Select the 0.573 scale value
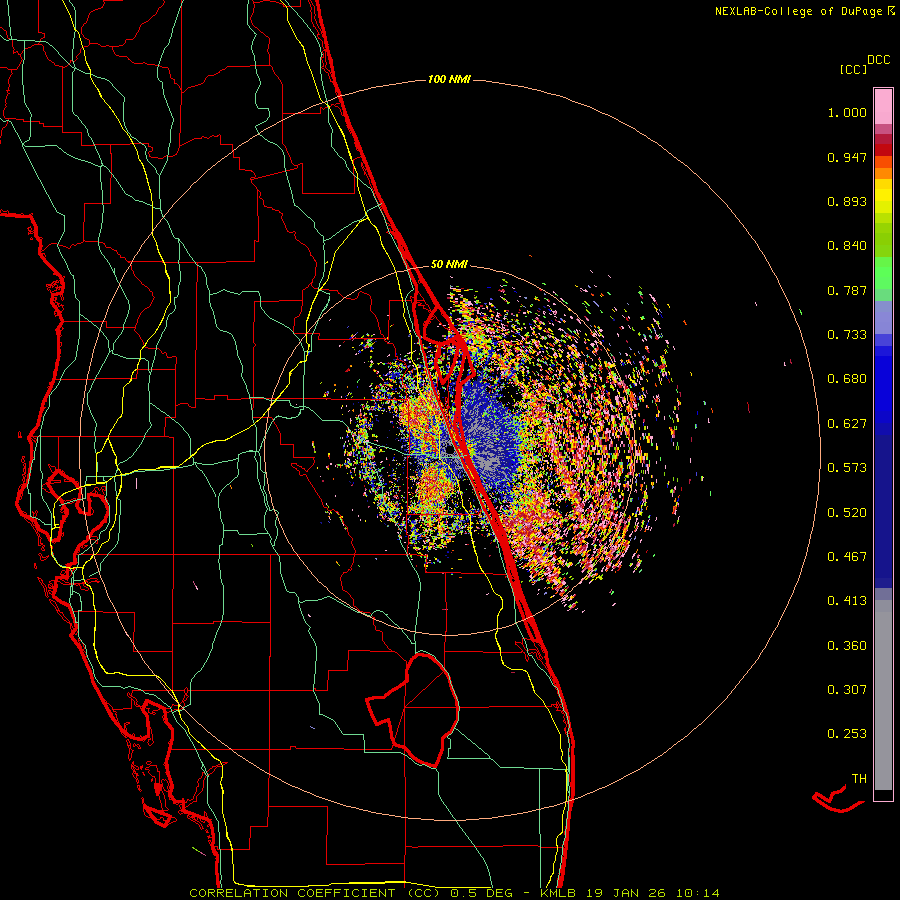Viewport: 900px width, 900px height. [847, 468]
